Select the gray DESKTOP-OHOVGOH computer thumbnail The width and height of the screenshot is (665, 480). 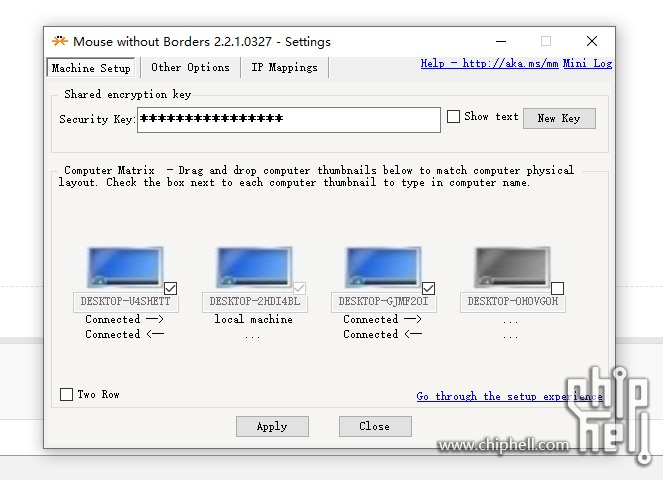(512, 268)
